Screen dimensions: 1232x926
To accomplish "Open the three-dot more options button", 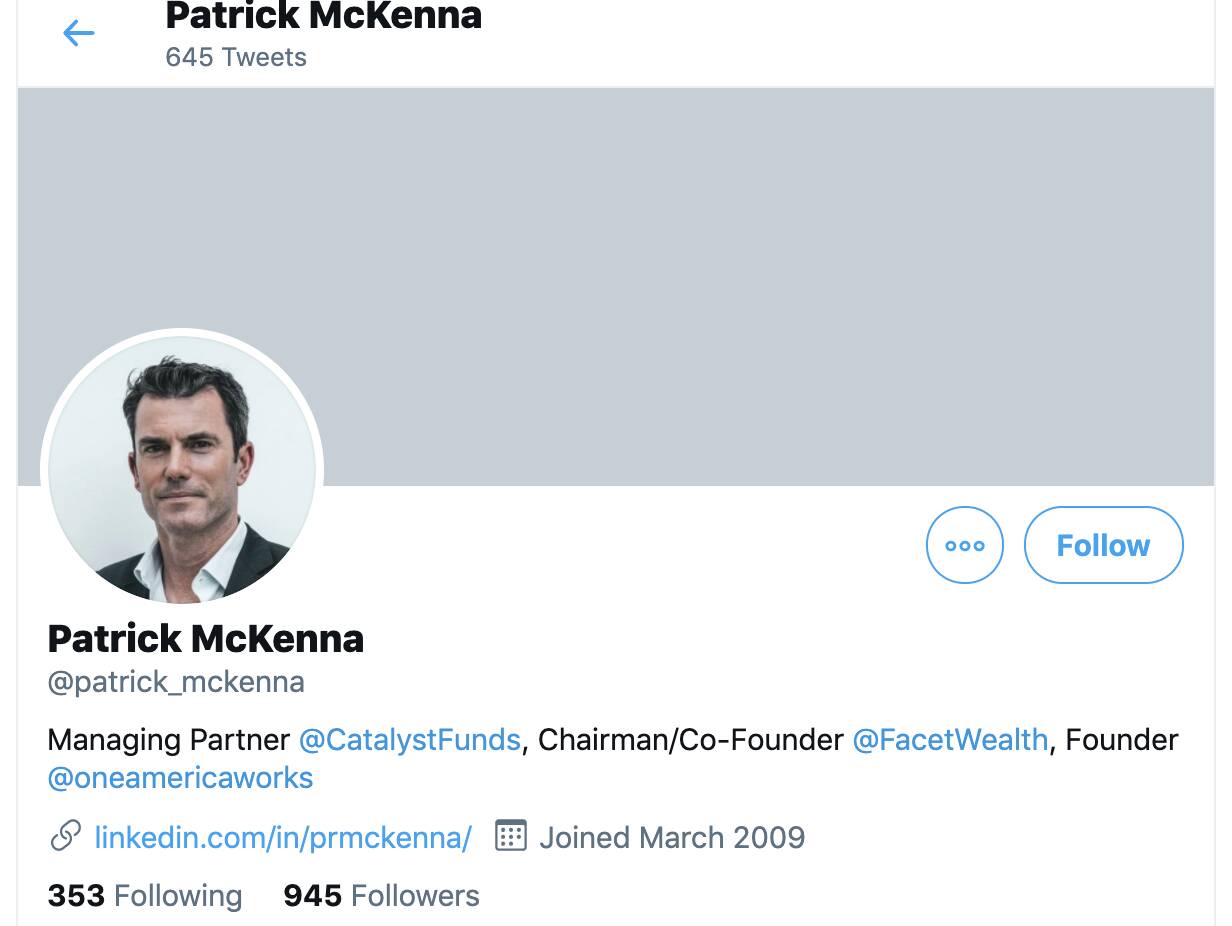I will [x=965, y=545].
